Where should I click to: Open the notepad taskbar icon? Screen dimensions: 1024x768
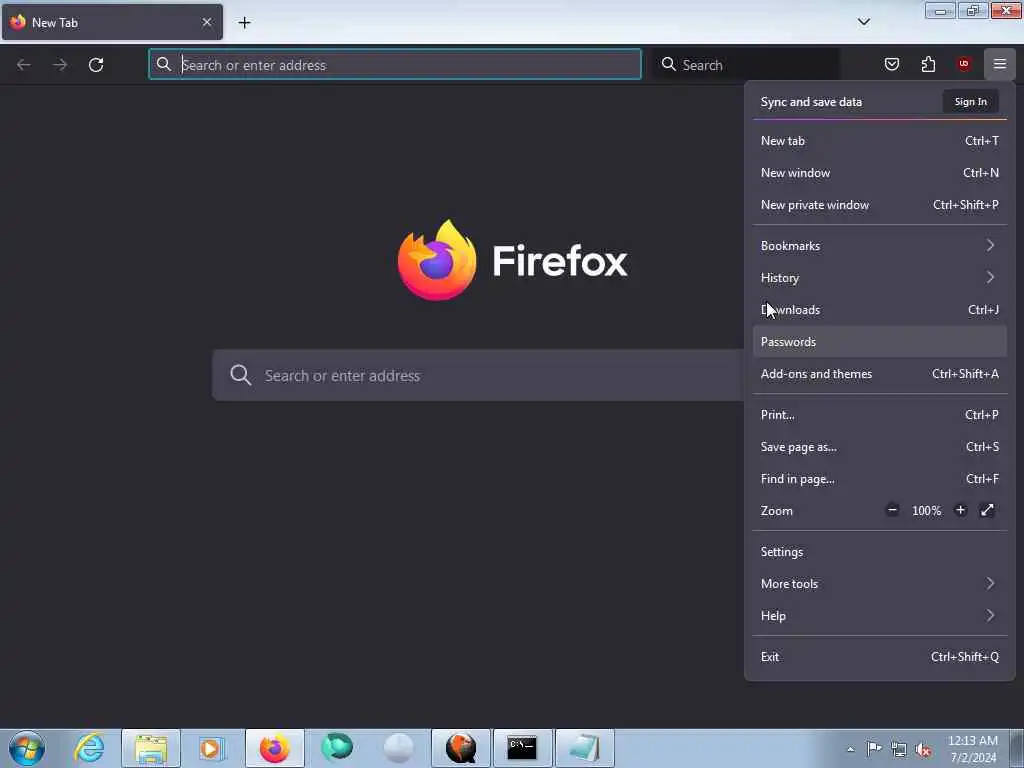[584, 748]
